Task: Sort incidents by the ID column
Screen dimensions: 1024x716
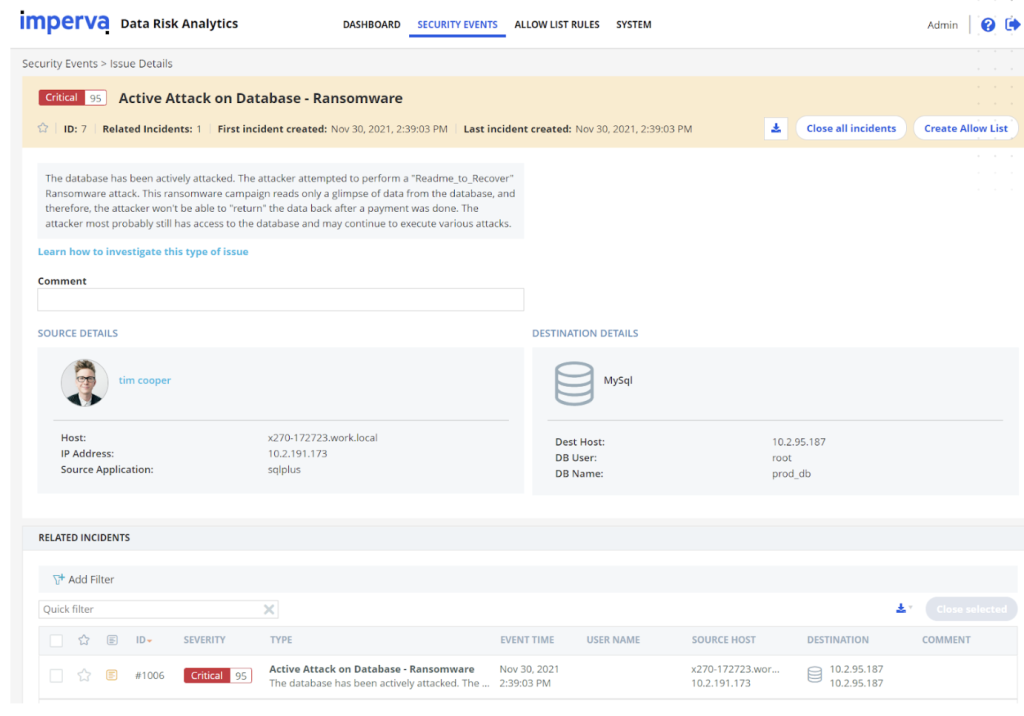Action: (144, 640)
